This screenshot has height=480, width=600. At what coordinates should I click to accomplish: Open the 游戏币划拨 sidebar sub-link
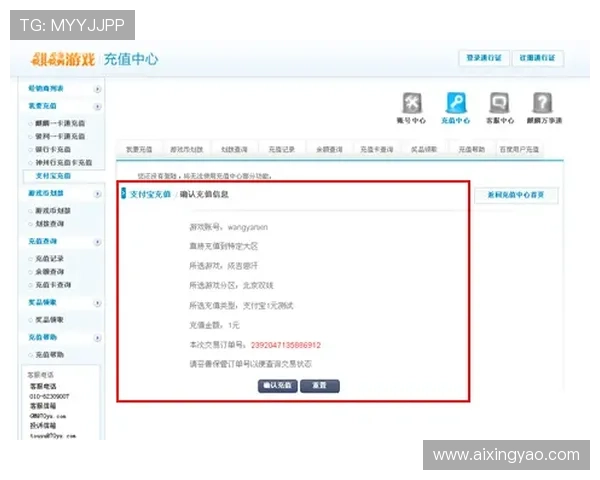(x=53, y=211)
